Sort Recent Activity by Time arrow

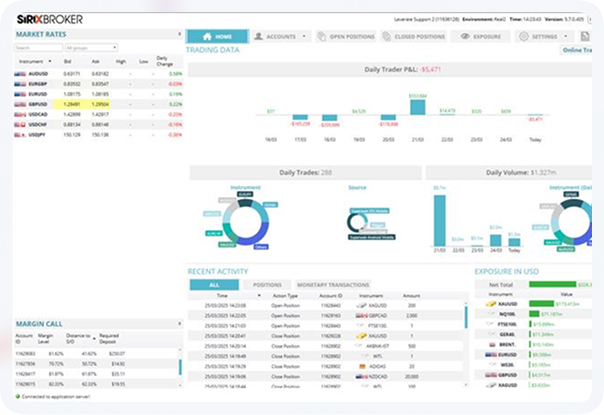259,296
